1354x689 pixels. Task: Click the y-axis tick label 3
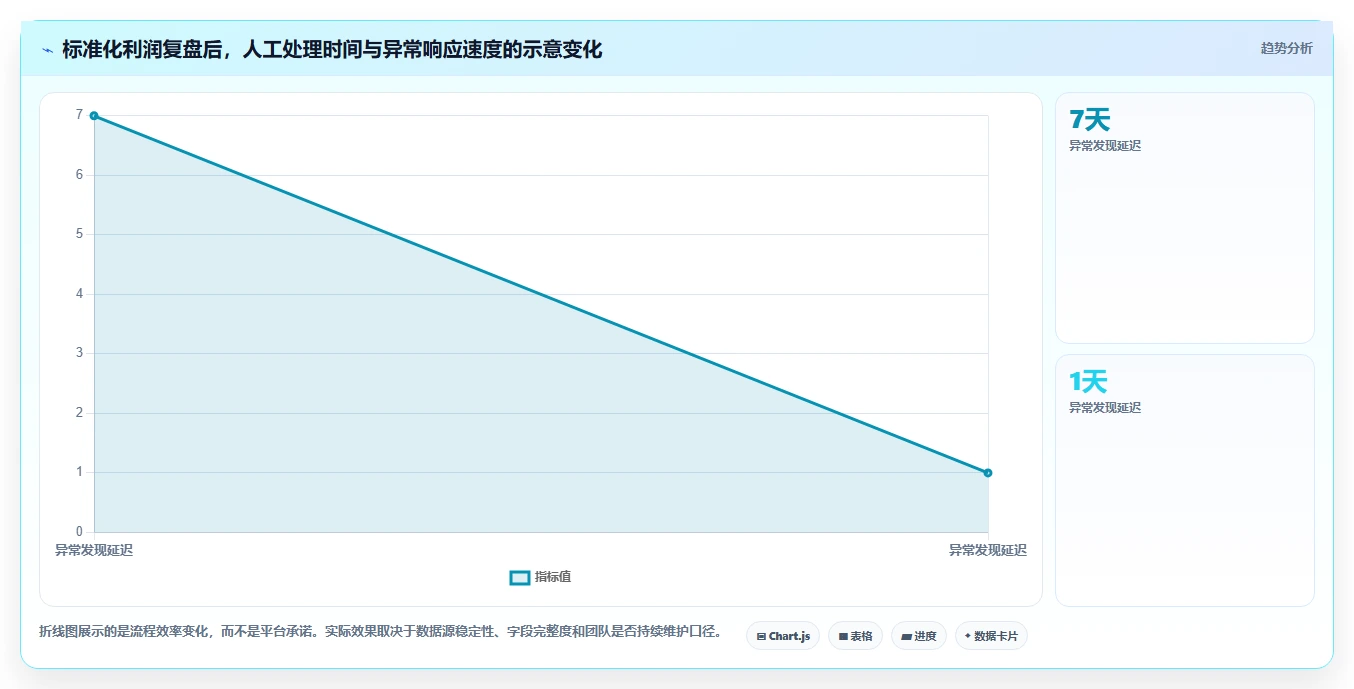[x=79, y=353]
